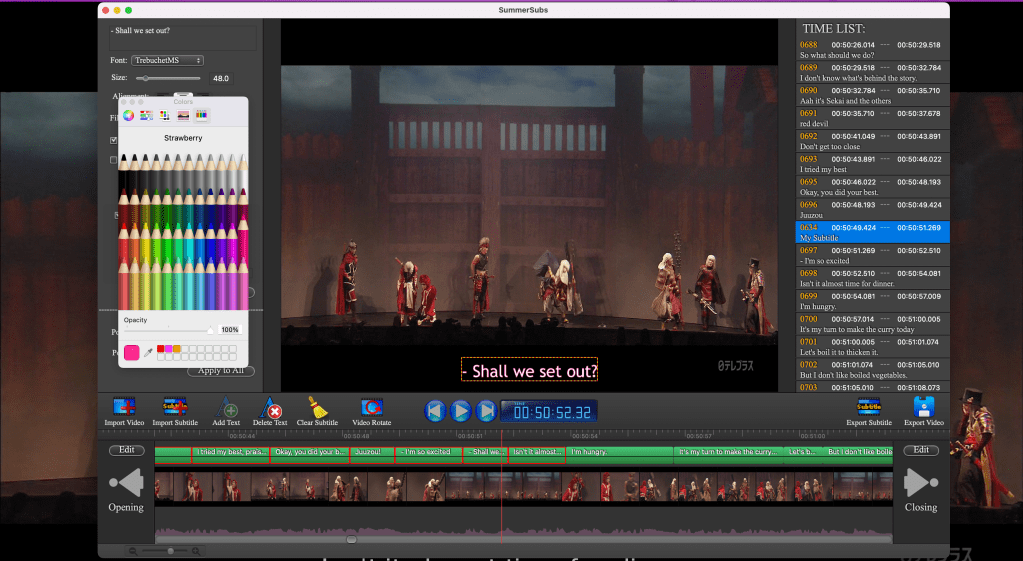The width and height of the screenshot is (1023, 561).
Task: Click the 100% opacity field
Action: [x=230, y=330]
